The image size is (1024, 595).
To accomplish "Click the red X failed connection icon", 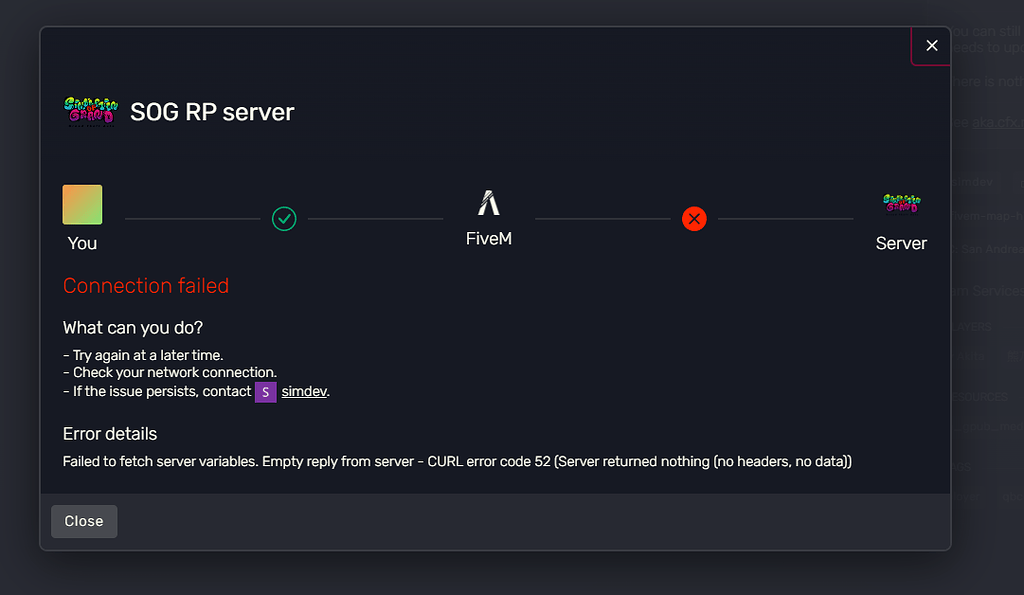I will [694, 219].
